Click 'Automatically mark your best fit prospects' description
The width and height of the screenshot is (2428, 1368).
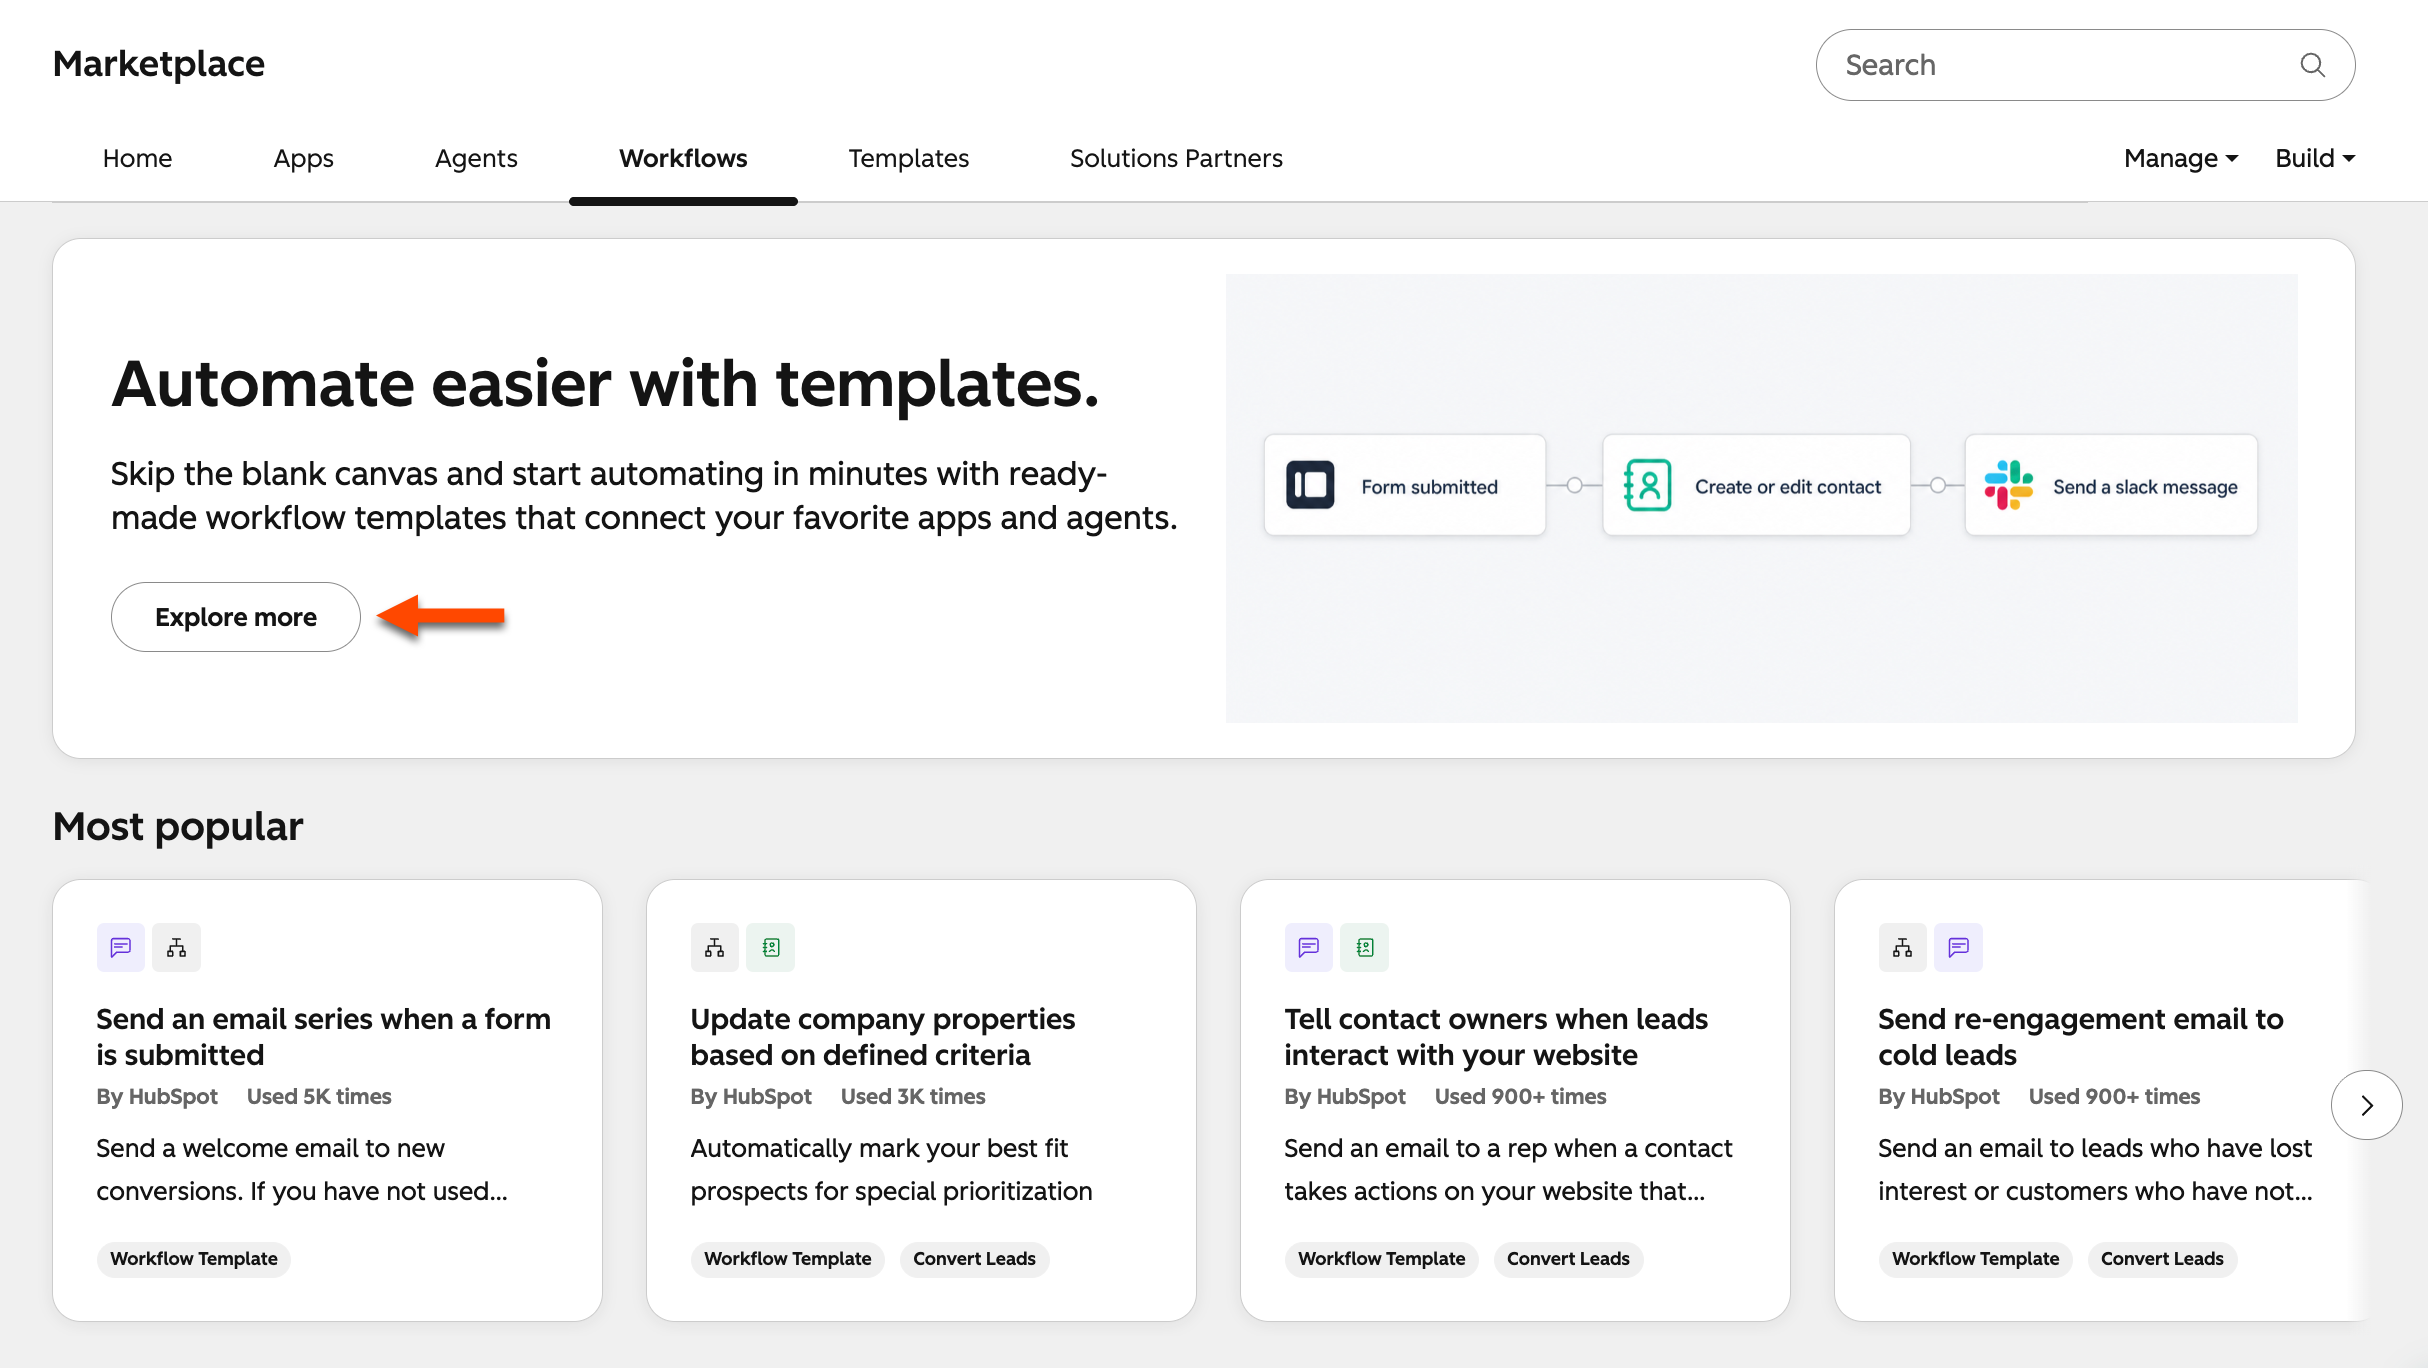point(891,1170)
